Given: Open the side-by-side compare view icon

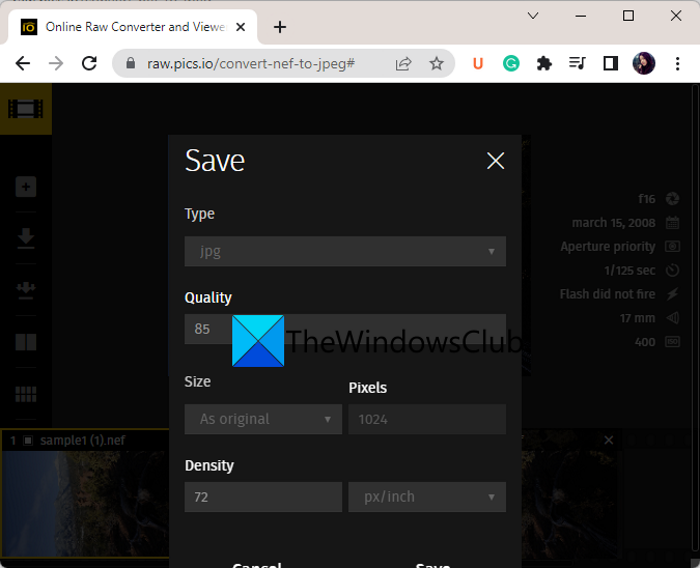Looking at the screenshot, I should 26,342.
